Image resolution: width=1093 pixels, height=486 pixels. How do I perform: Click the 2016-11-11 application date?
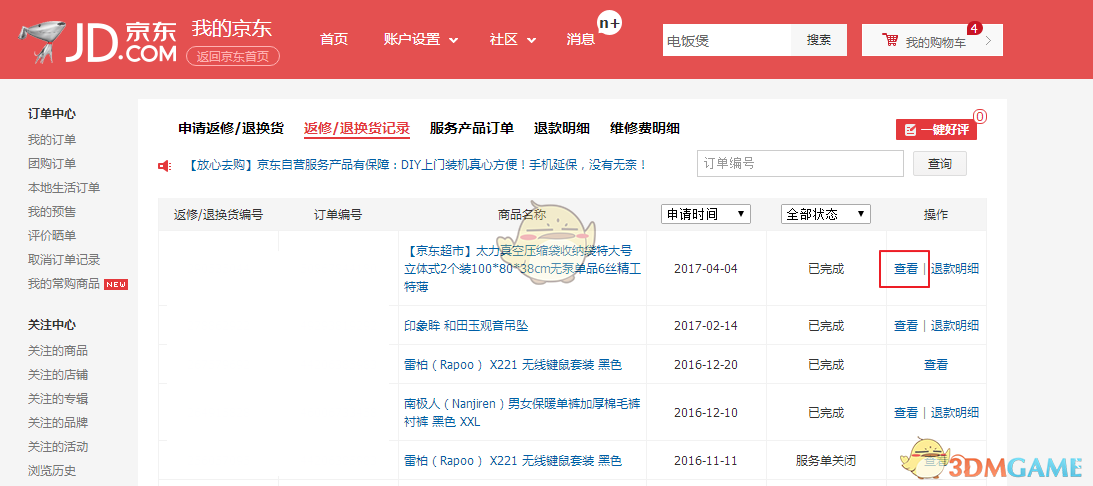(705, 461)
